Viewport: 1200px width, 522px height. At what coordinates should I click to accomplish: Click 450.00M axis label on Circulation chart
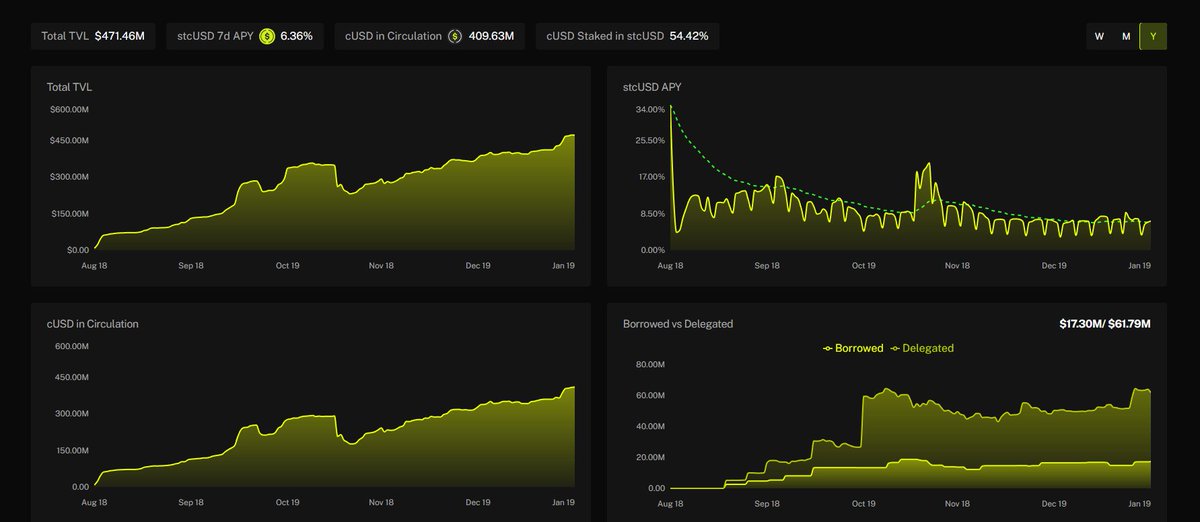pyautogui.click(x=73, y=377)
